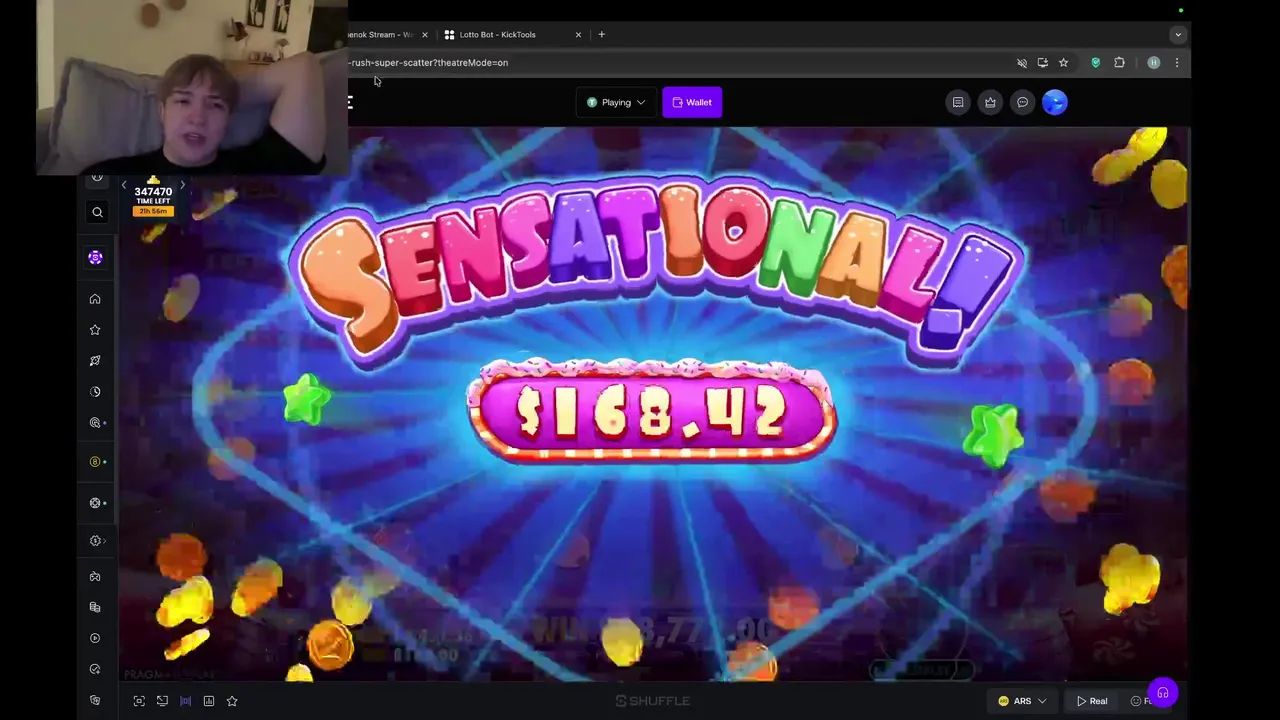
Task: Open a new browser tab
Action: click(601, 34)
